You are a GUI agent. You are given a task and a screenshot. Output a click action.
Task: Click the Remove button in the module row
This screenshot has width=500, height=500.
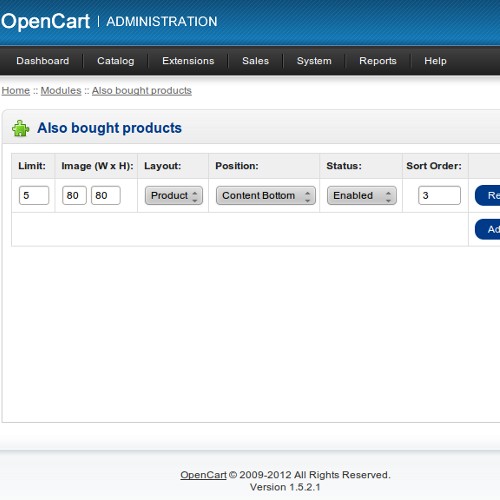[488, 195]
